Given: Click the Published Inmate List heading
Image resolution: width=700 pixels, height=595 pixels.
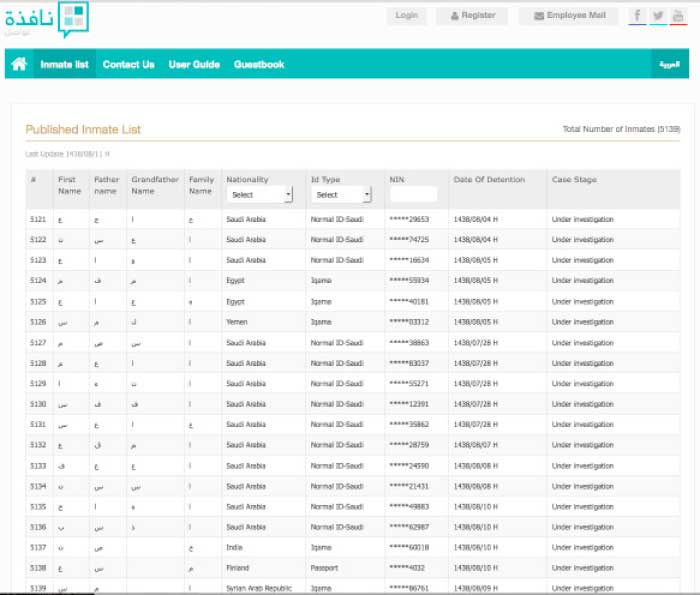Looking at the screenshot, I should (83, 129).
